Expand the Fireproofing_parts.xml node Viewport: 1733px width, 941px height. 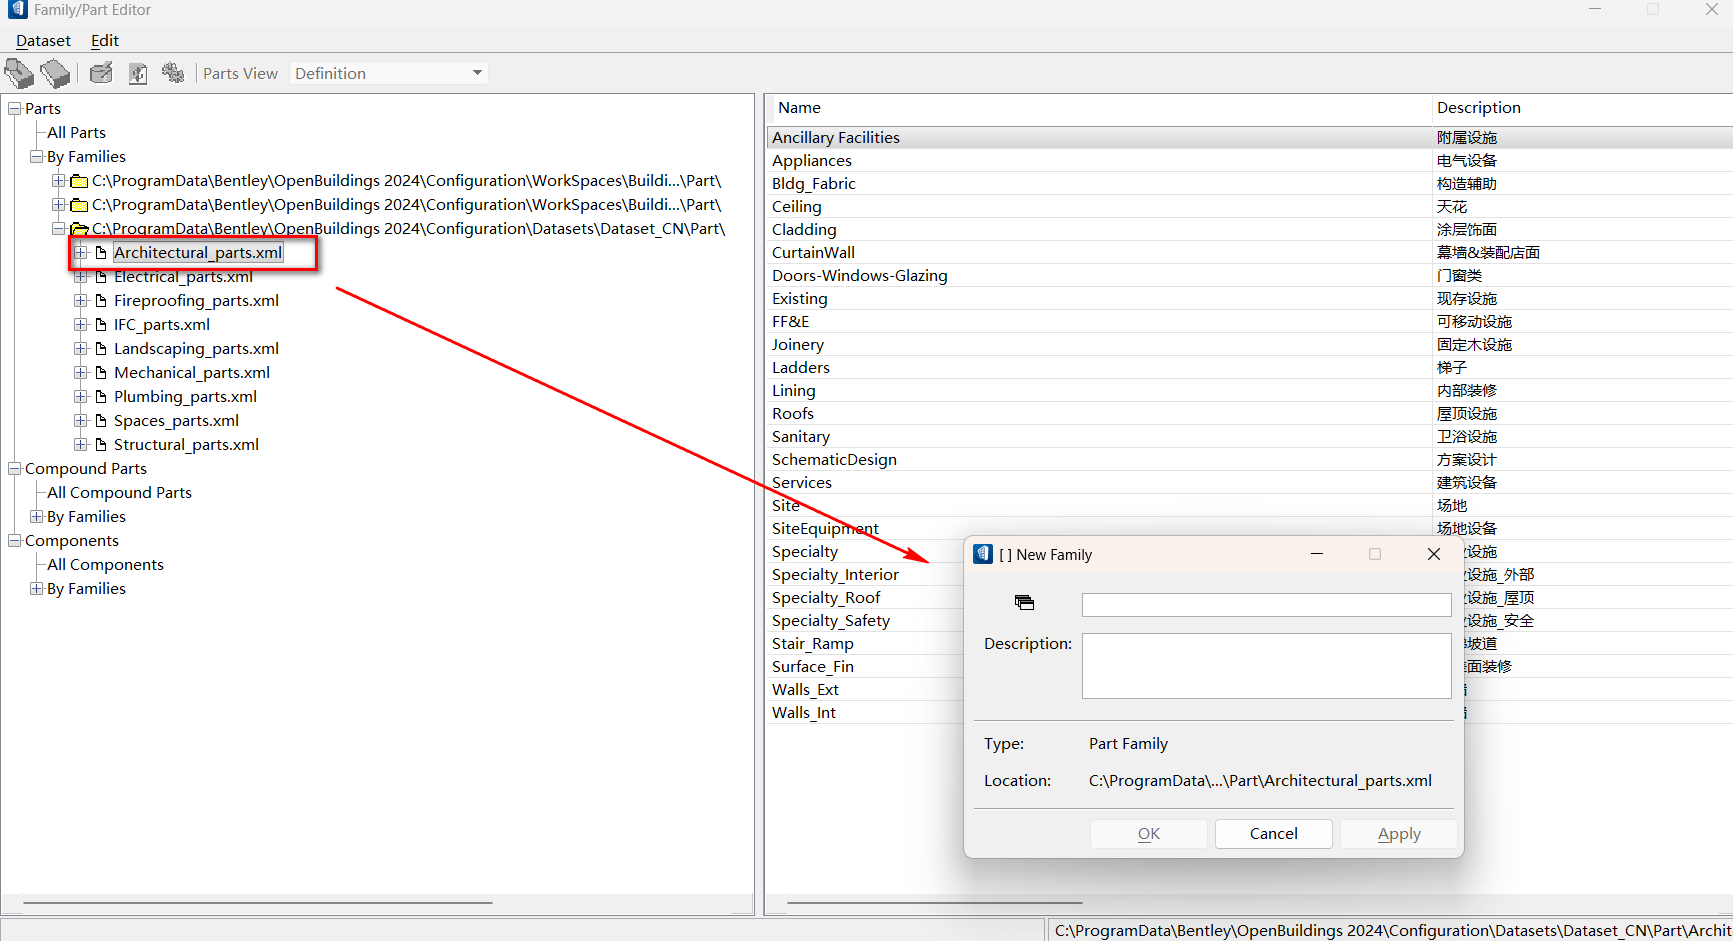81,301
